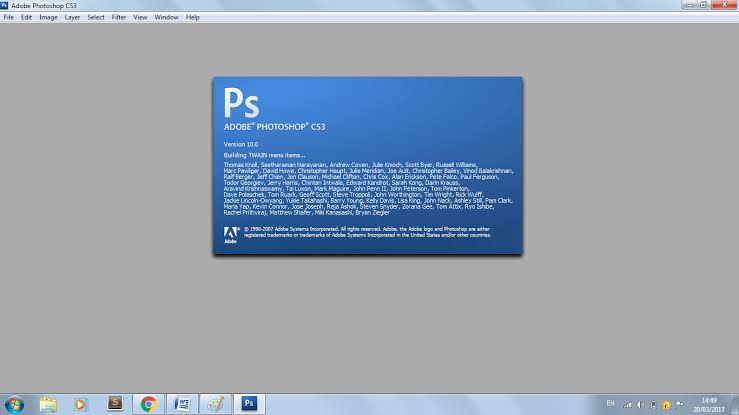739x415 pixels.
Task: Restore down the Photoshop window
Action: click(703, 5)
